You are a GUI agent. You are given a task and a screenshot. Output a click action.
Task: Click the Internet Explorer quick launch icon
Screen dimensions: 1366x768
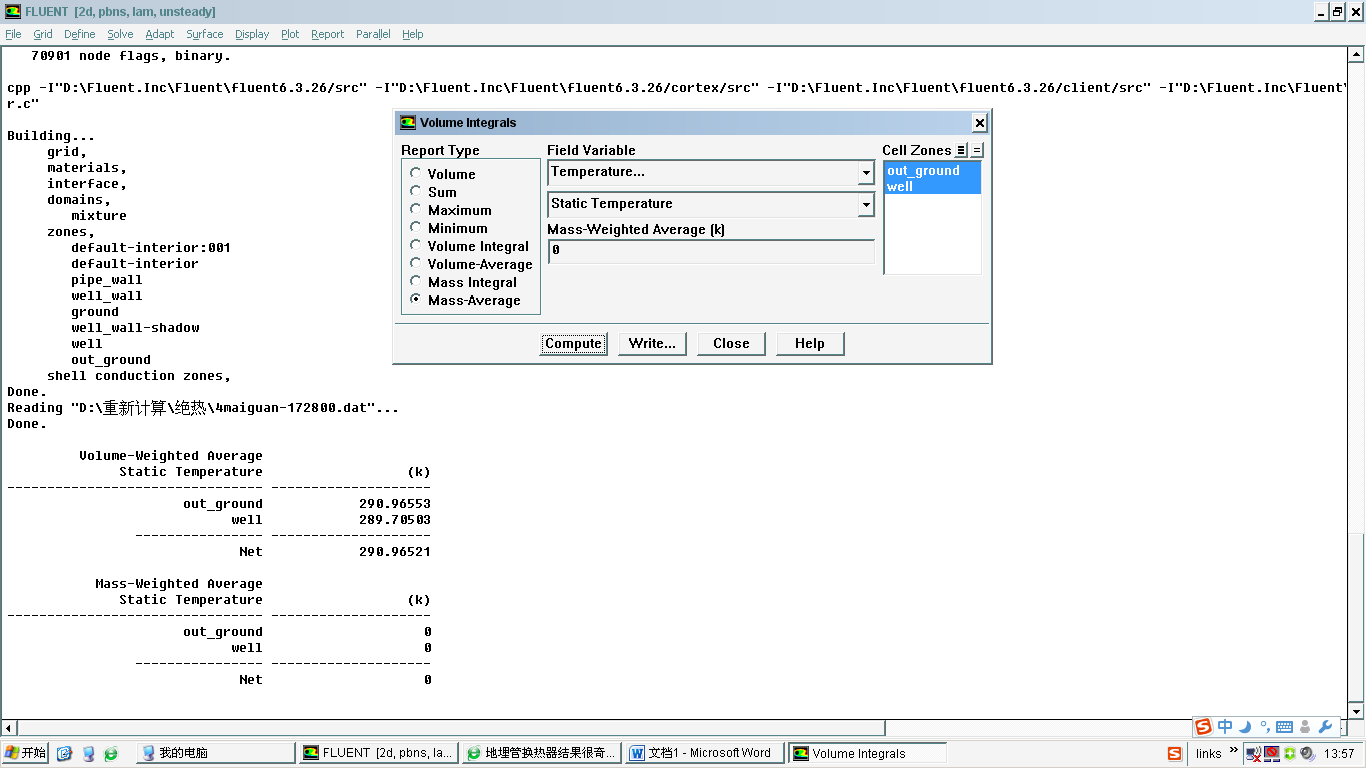[x=111, y=753]
